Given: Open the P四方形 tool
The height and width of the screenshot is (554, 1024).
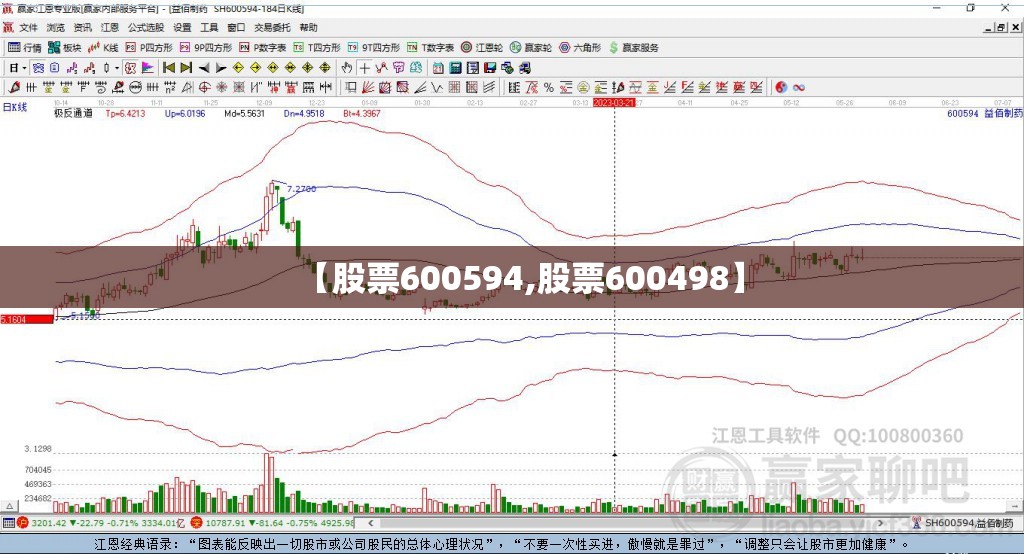Looking at the screenshot, I should pyautogui.click(x=148, y=48).
